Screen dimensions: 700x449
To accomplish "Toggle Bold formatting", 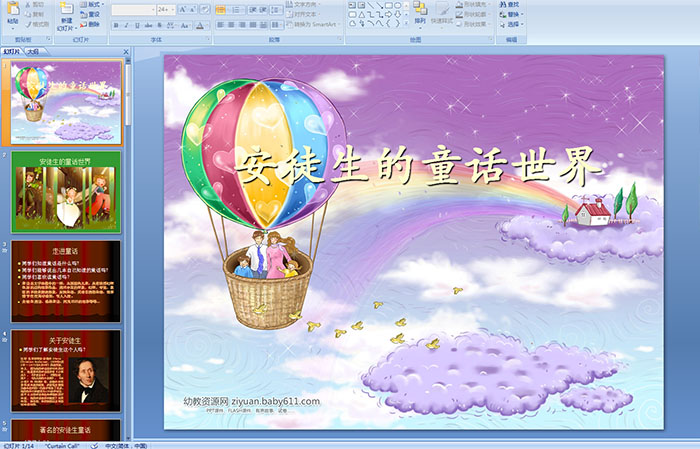I will point(116,25).
